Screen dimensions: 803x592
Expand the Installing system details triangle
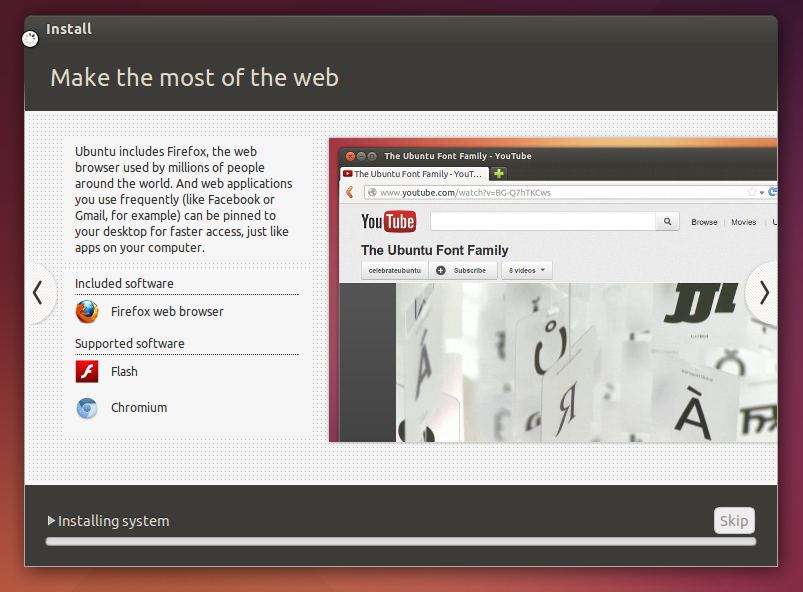pos(51,520)
